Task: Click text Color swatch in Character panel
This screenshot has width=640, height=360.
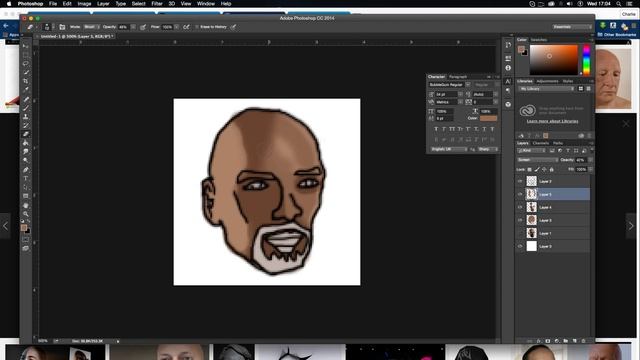Action: (488, 118)
